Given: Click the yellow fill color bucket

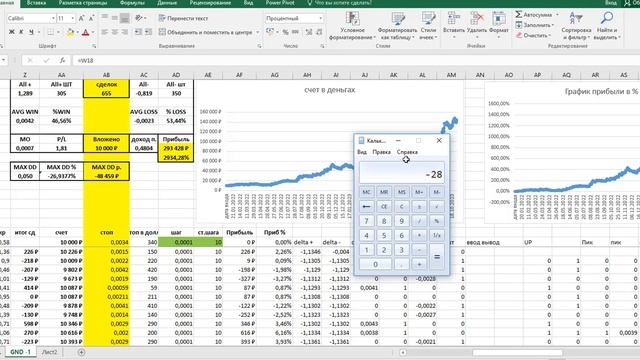Looking at the screenshot, I should click(70, 32).
